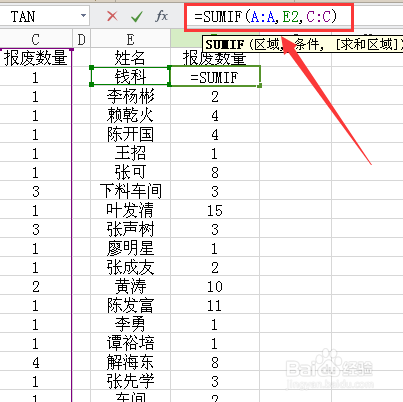Select cell containing 陈发富
Viewport: 403px width, 402px height.
pyautogui.click(x=130, y=305)
